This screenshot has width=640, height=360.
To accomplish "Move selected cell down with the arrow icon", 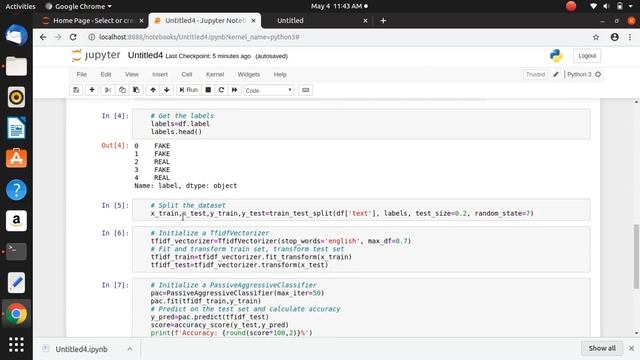I will click(x=167, y=90).
